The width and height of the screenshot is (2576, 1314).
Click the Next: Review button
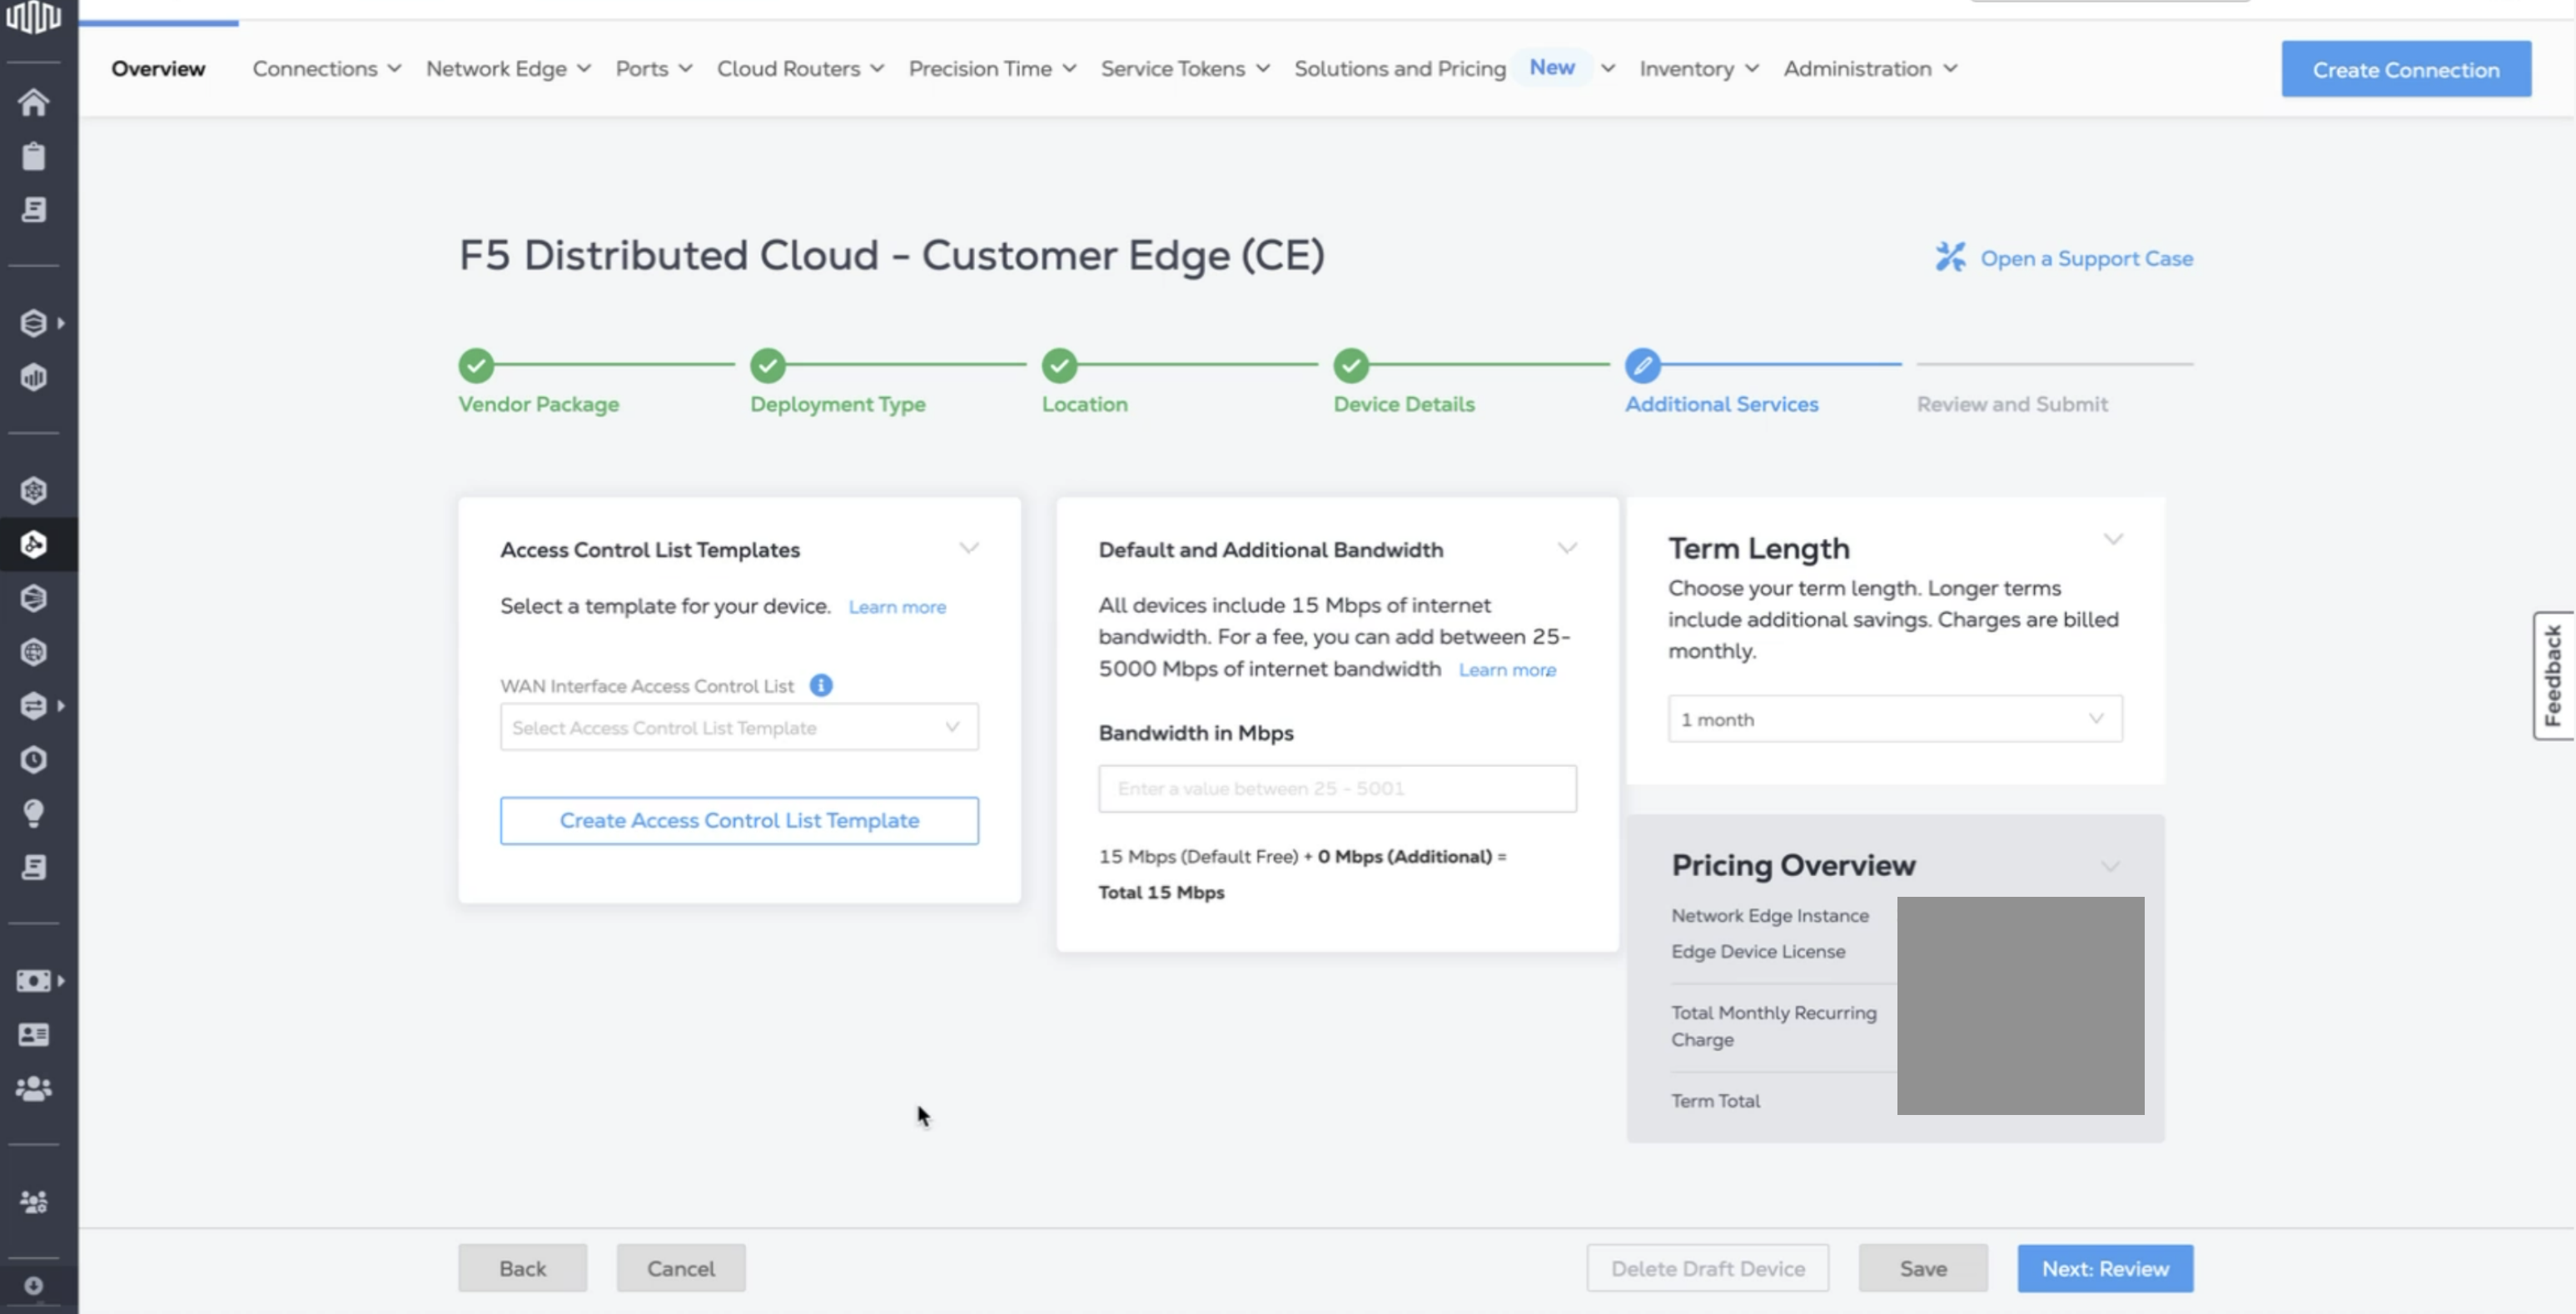coord(2104,1268)
